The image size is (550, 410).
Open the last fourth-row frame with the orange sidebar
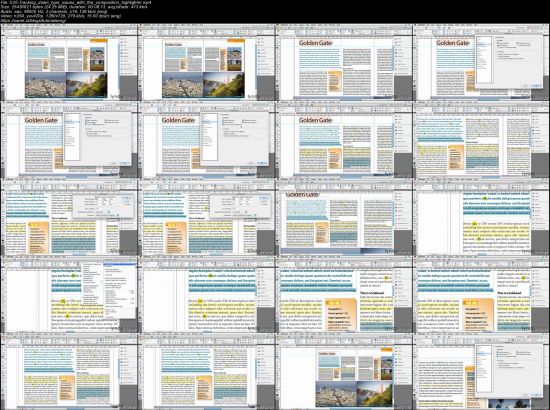[x=482, y=295]
